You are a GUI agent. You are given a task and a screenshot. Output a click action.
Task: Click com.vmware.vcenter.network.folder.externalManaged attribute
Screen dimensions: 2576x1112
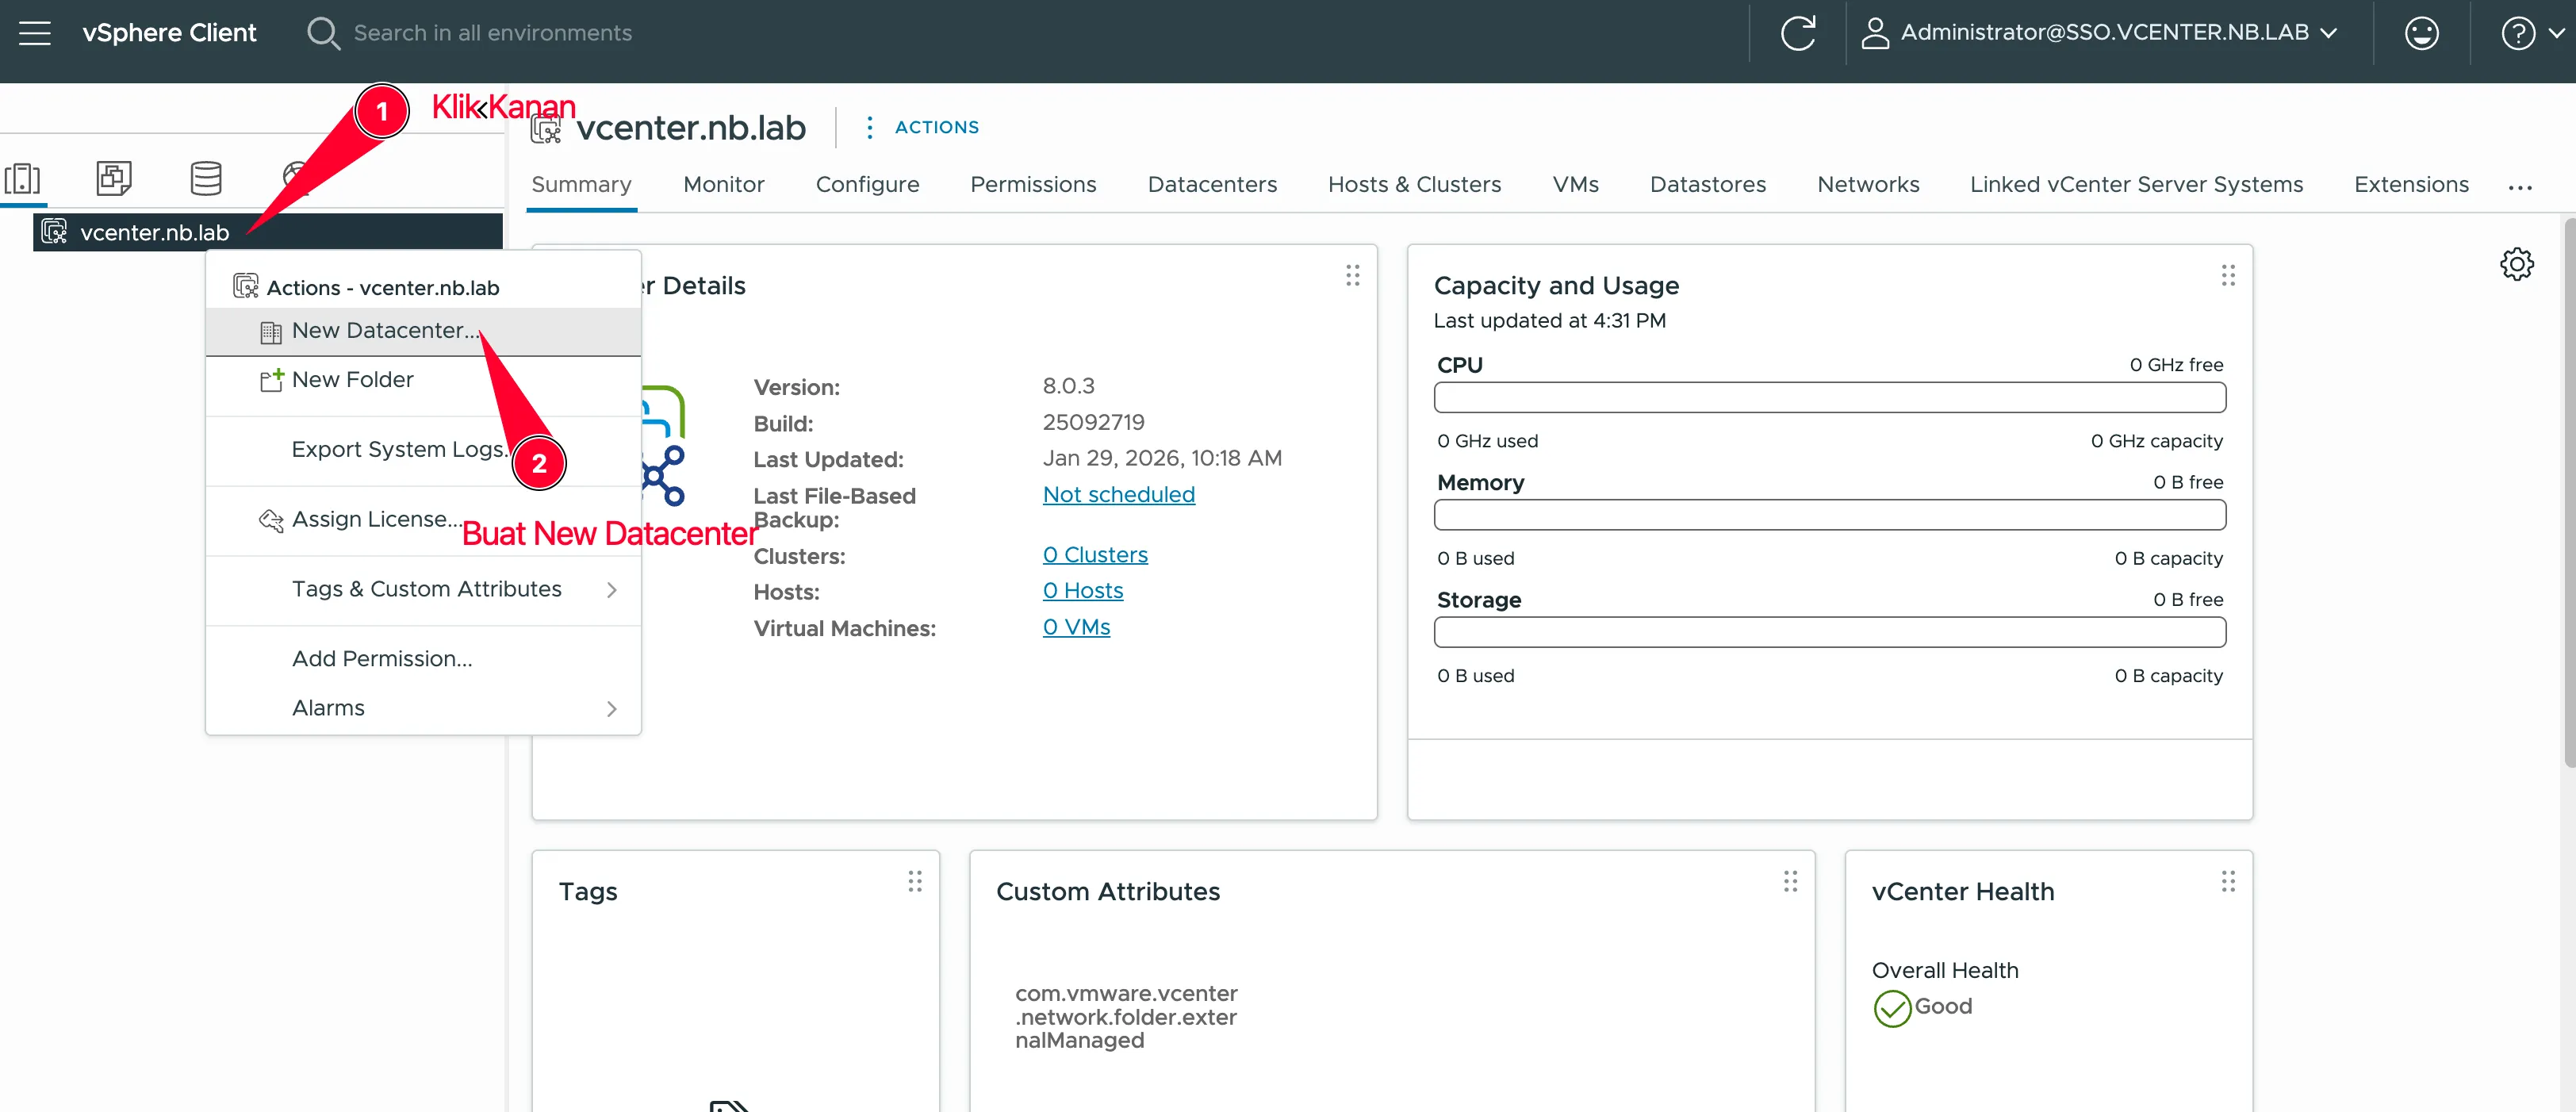coord(1126,1017)
